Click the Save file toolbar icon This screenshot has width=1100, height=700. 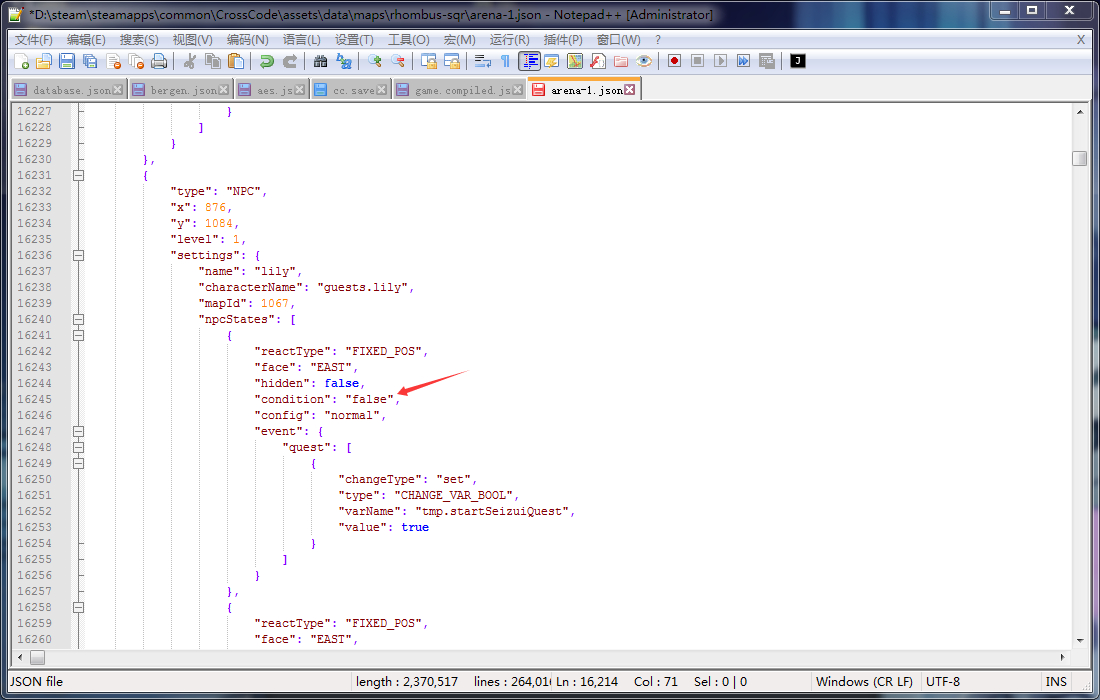click(x=67, y=61)
